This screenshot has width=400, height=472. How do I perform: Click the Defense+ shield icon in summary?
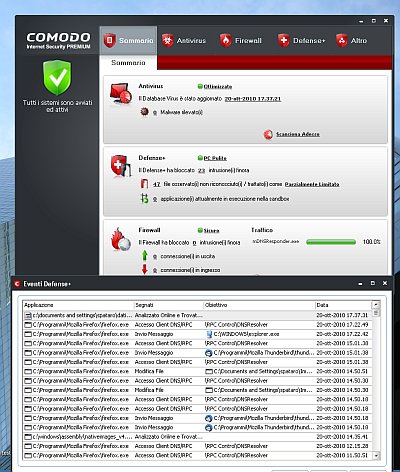[121, 166]
